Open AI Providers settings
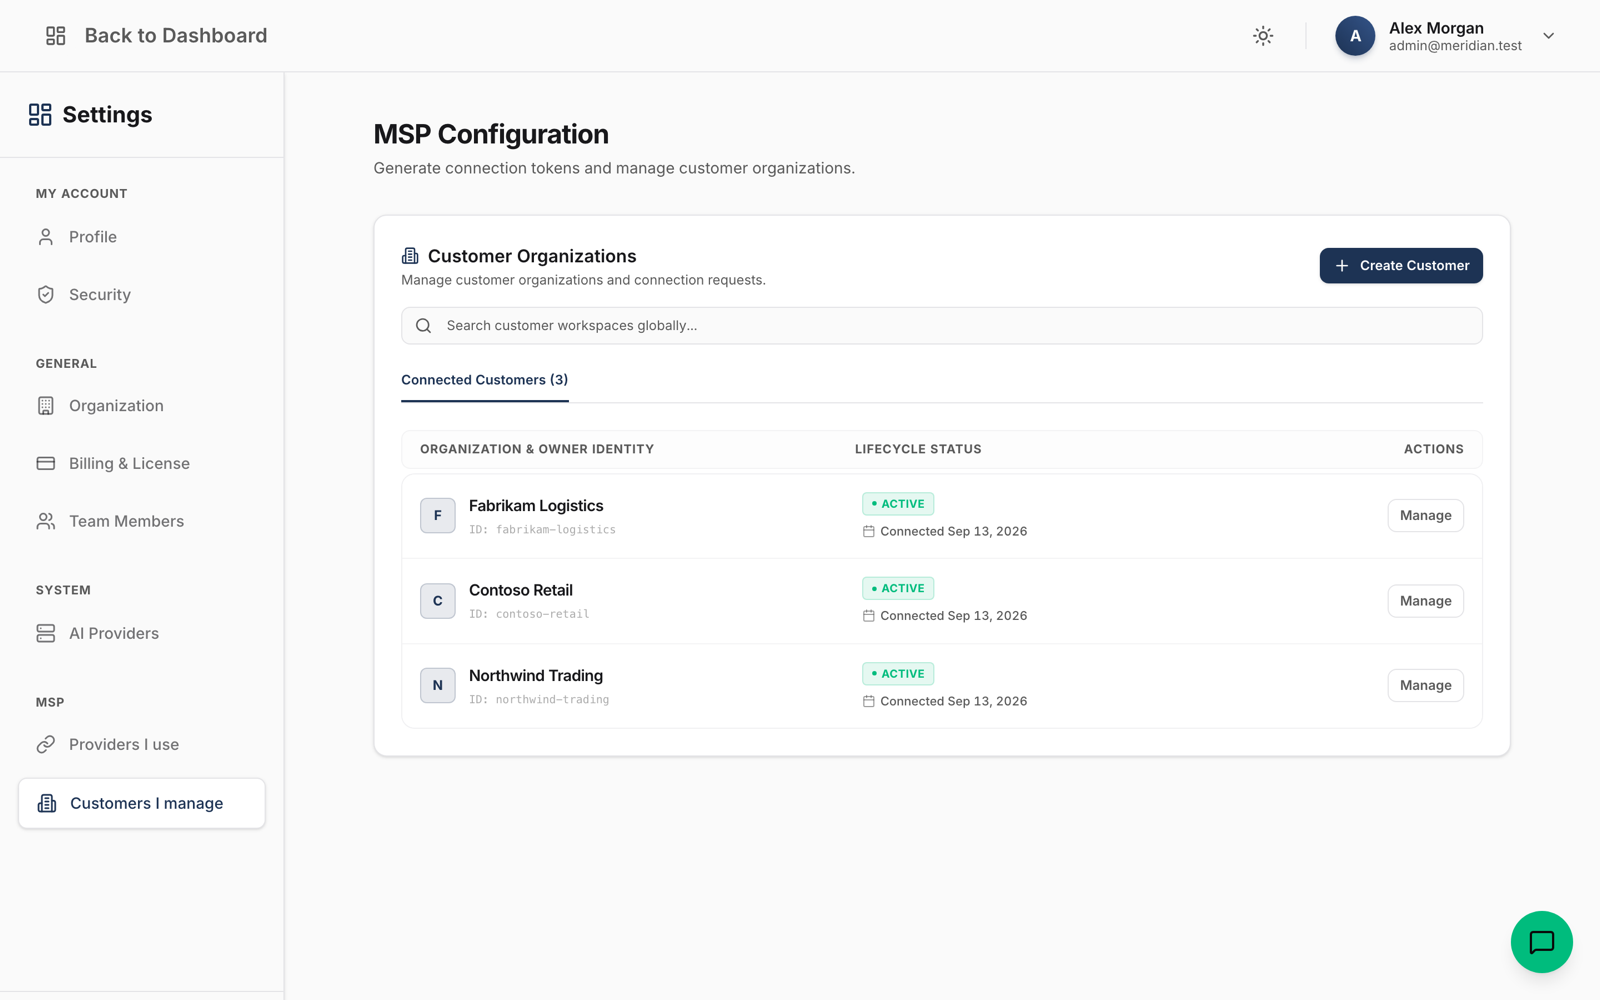Image resolution: width=1600 pixels, height=1000 pixels. tap(142, 634)
